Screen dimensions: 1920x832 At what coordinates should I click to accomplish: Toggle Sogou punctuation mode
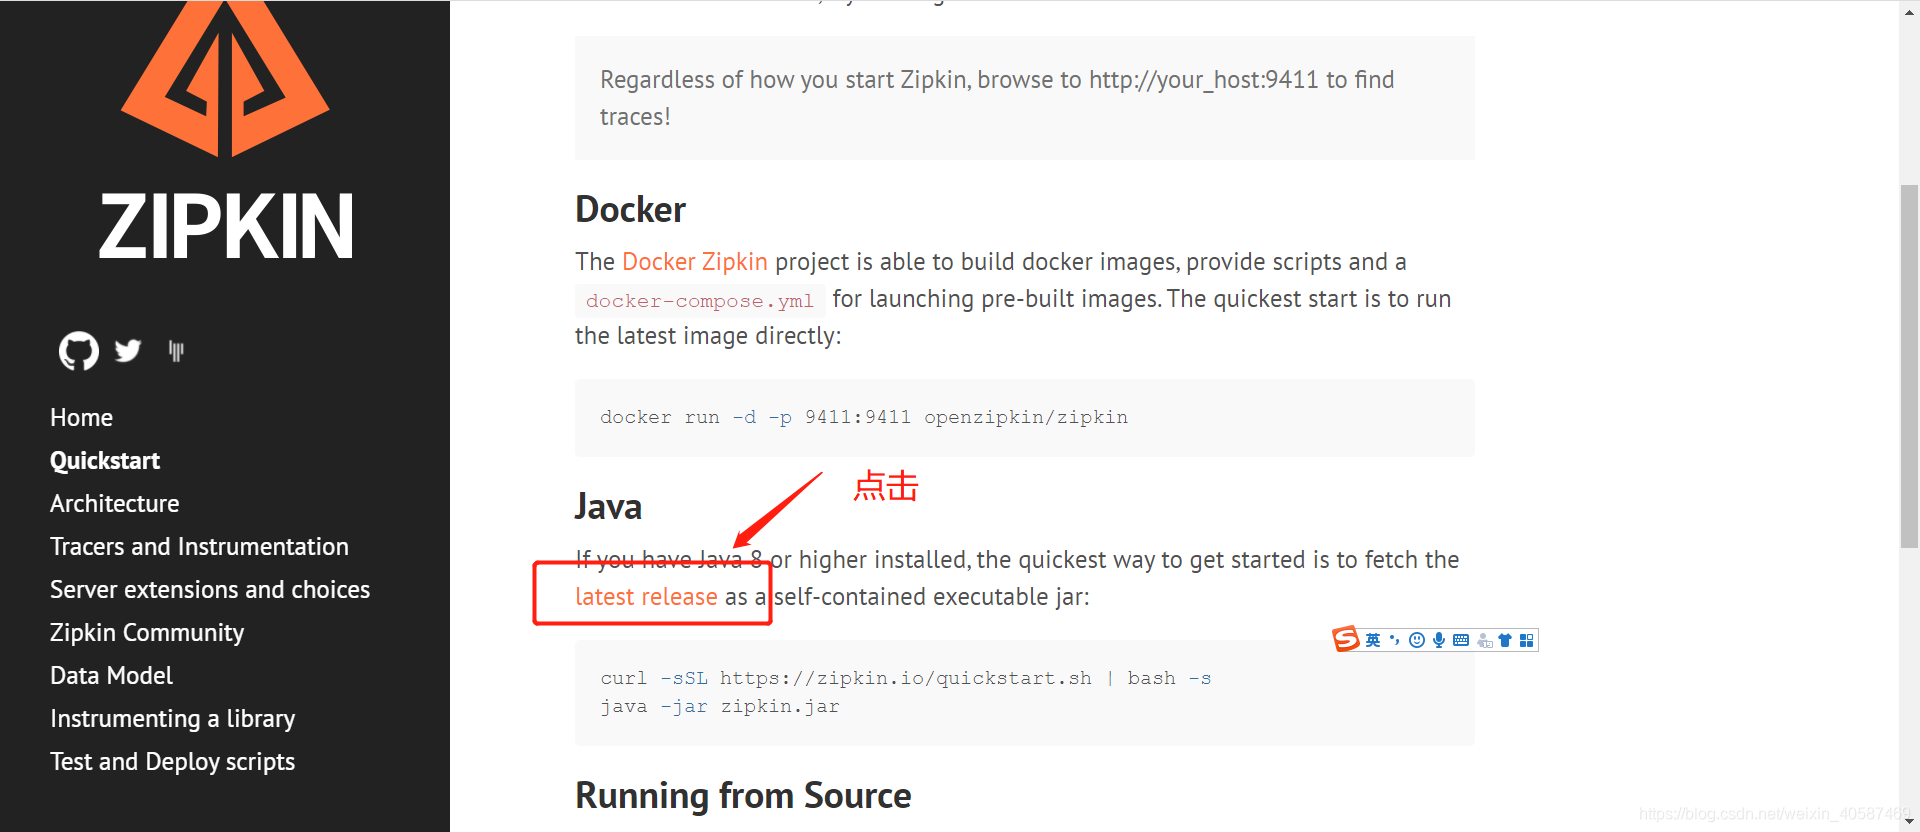(x=1395, y=640)
